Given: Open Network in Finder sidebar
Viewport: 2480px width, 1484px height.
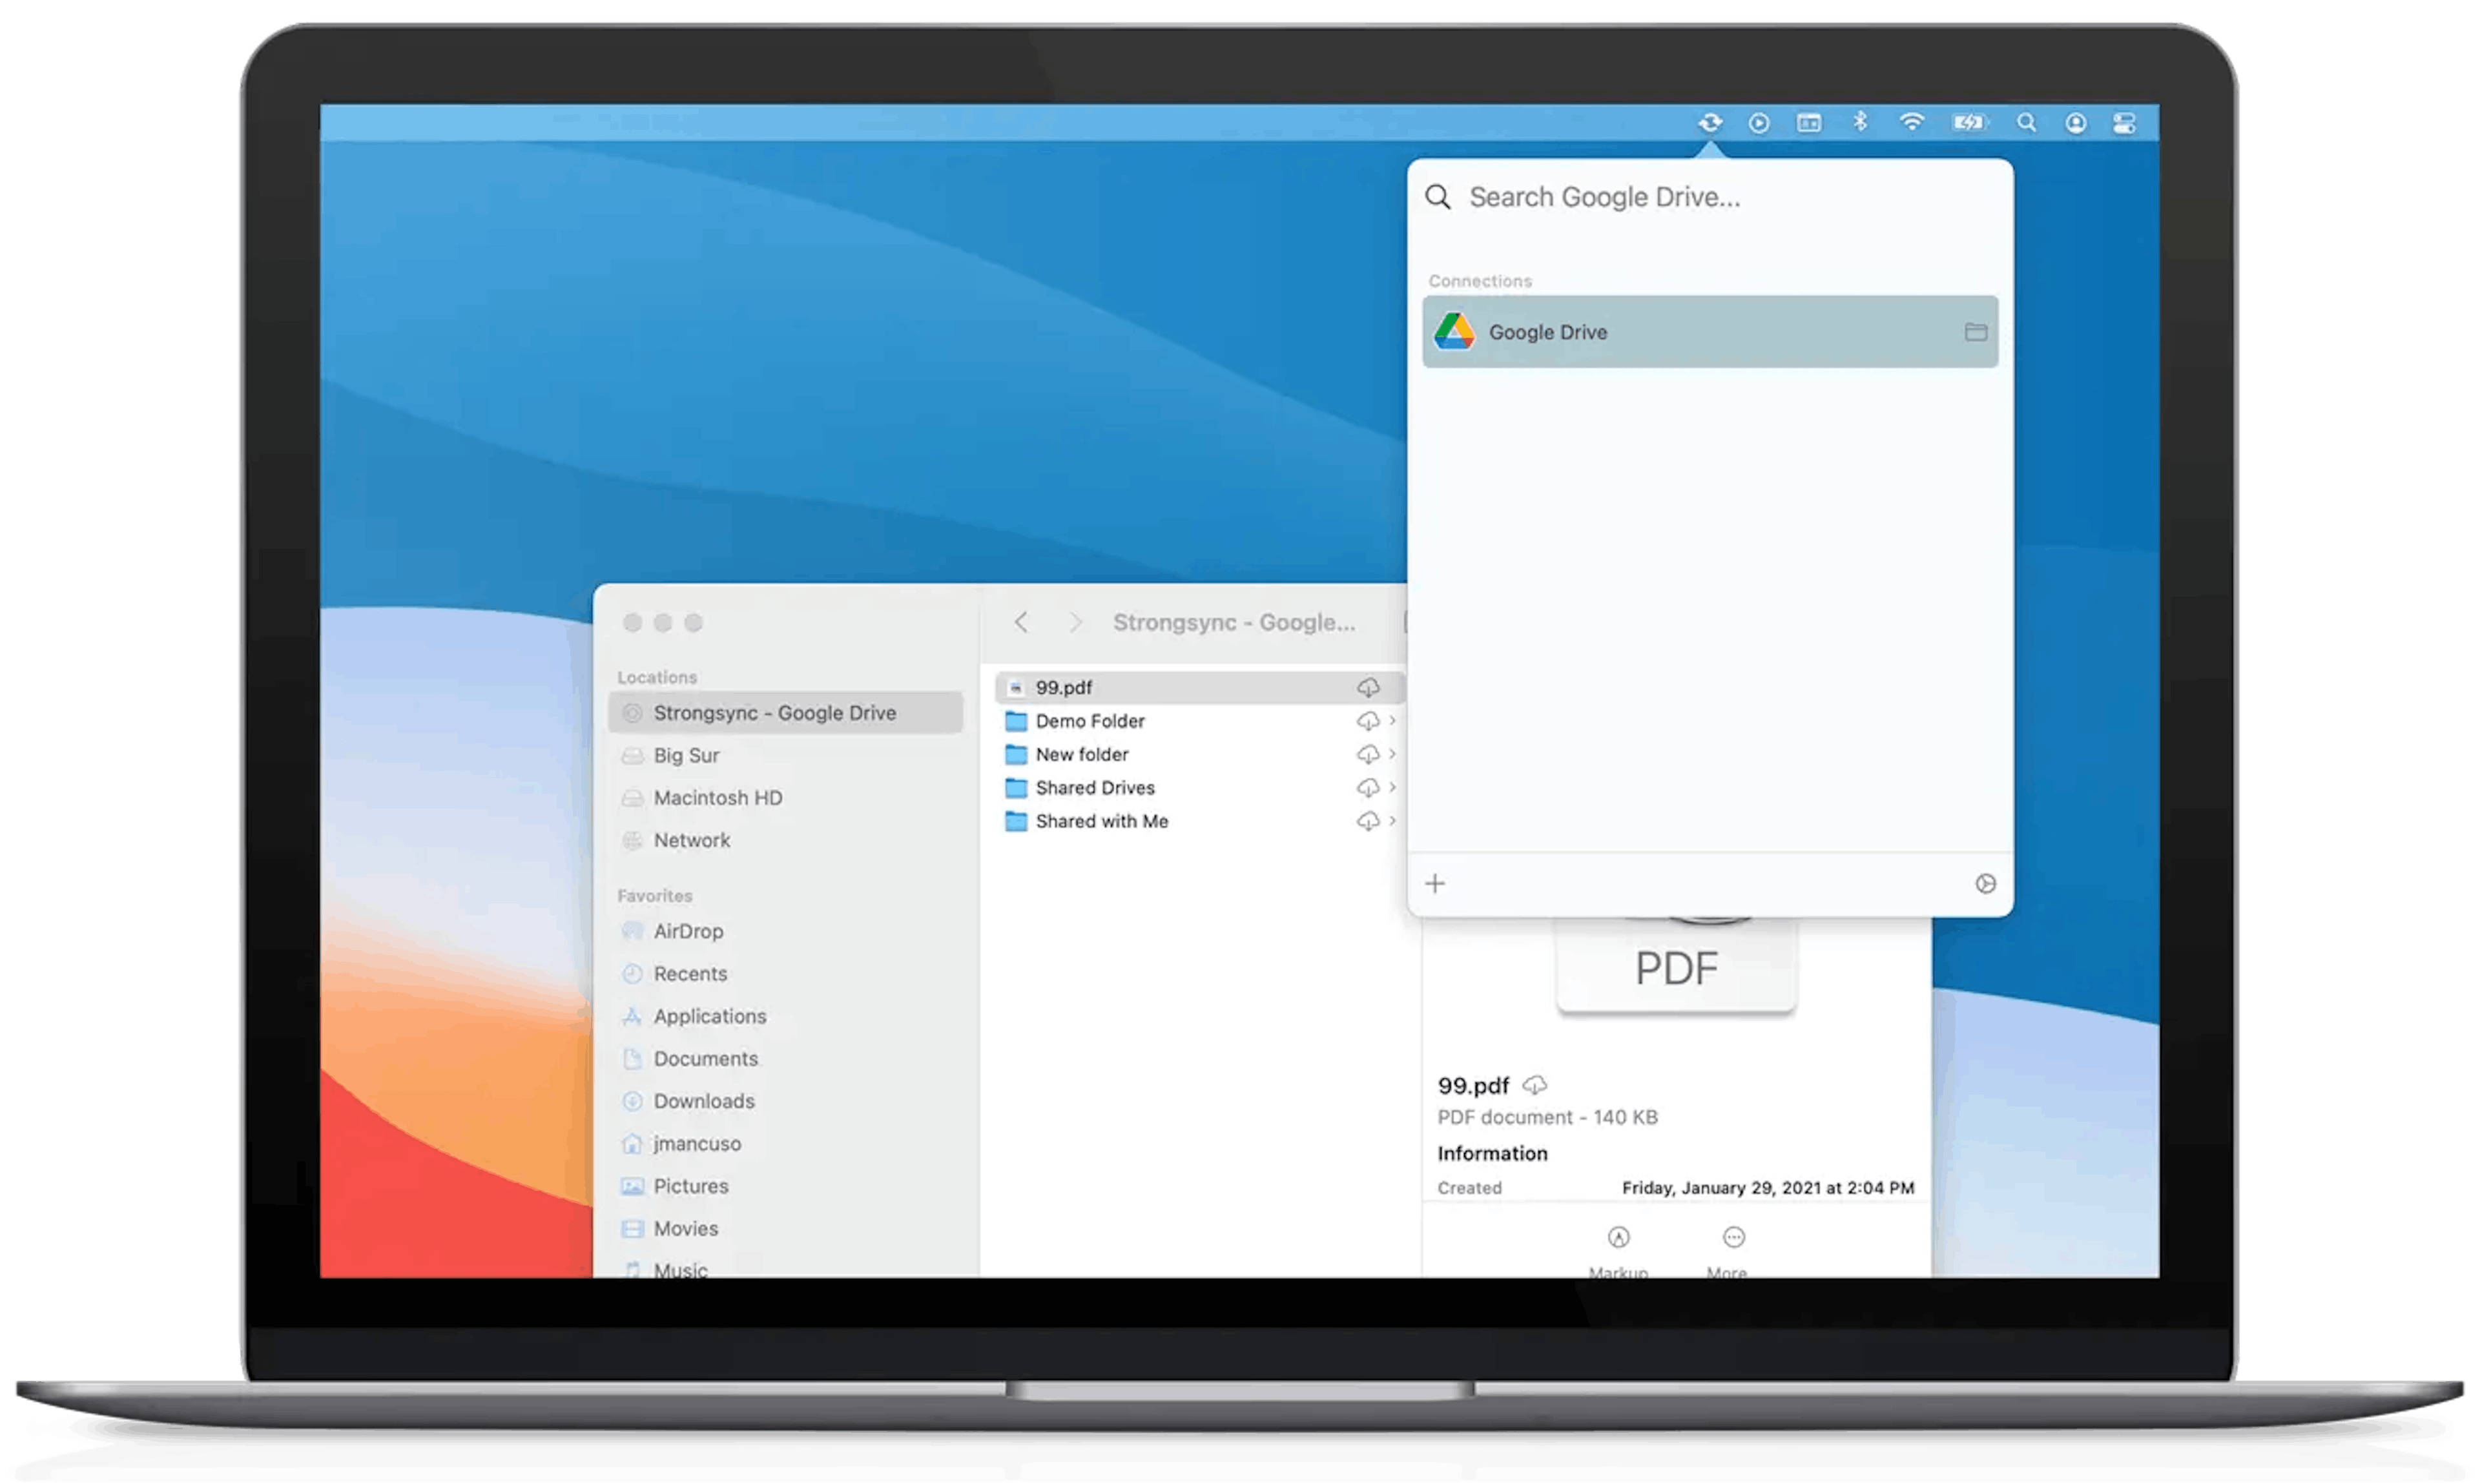Looking at the screenshot, I should pyautogui.click(x=785, y=840).
